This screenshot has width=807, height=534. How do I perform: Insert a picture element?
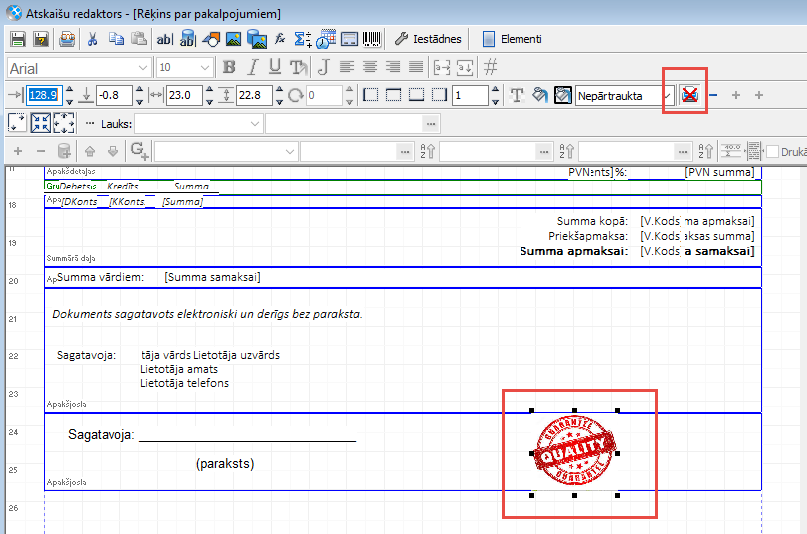(x=233, y=40)
